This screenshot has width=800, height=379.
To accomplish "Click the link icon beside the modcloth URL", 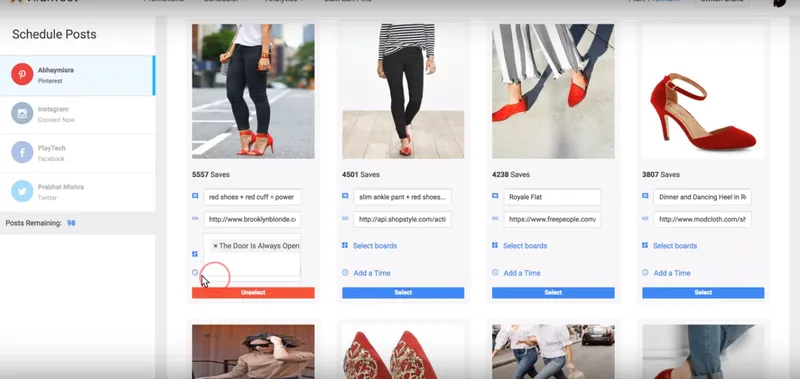I will [645, 218].
